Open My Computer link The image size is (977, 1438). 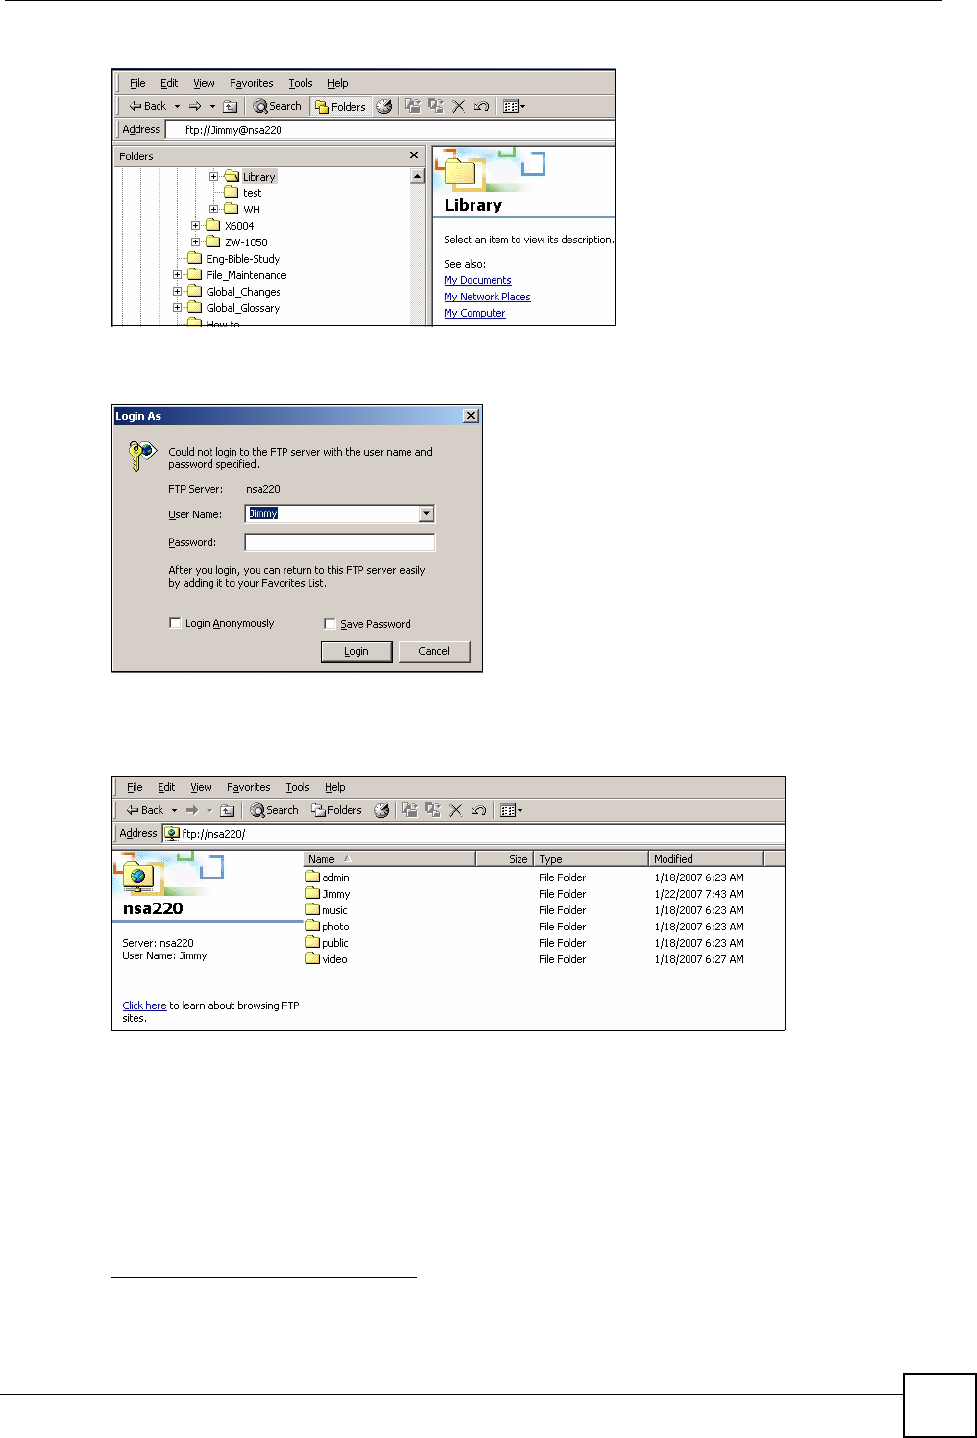pyautogui.click(x=475, y=313)
